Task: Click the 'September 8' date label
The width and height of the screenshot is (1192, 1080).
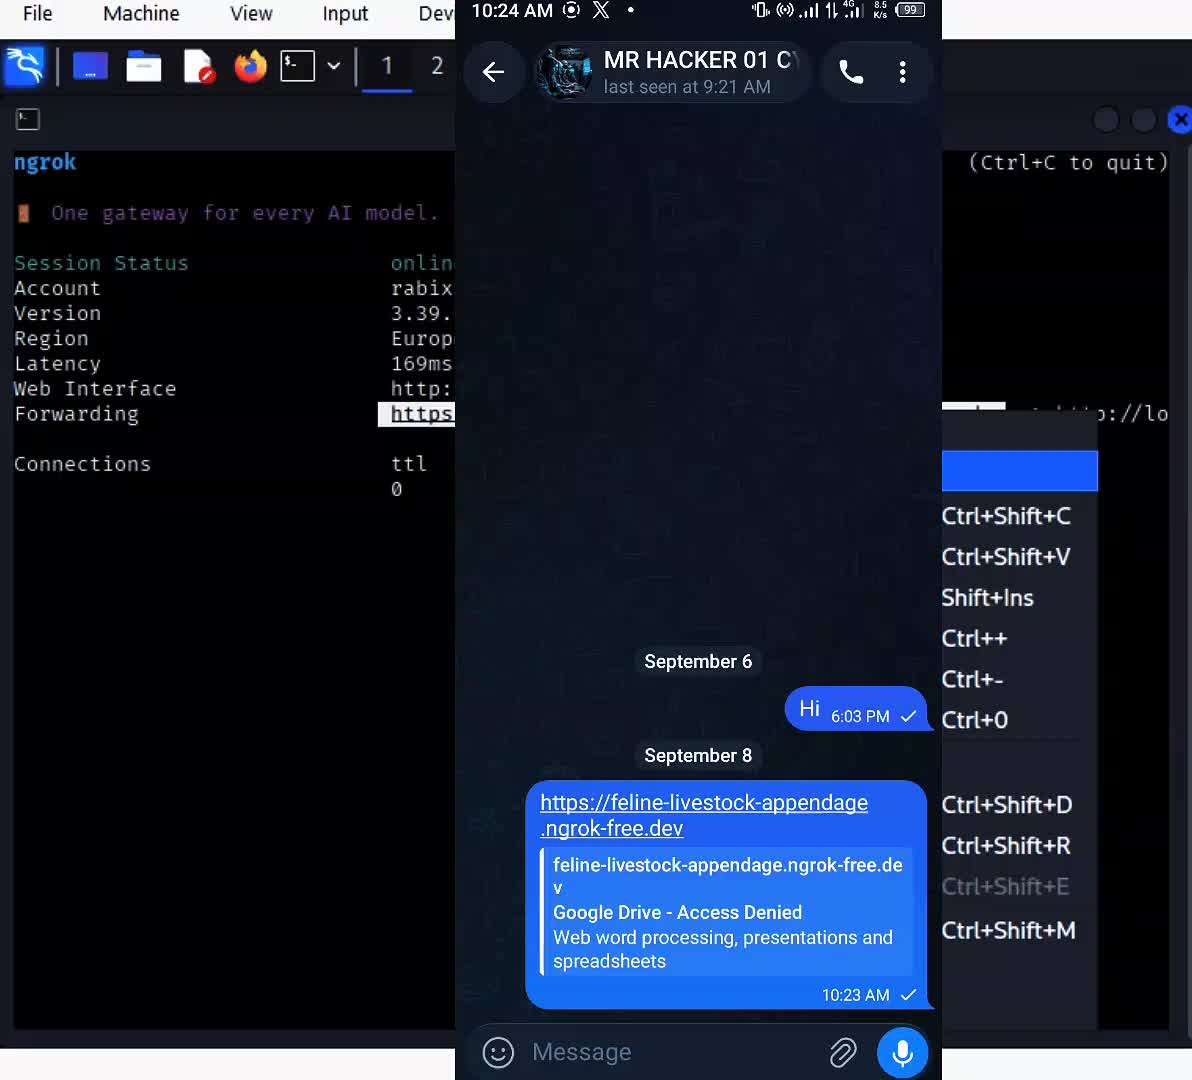Action: [698, 755]
